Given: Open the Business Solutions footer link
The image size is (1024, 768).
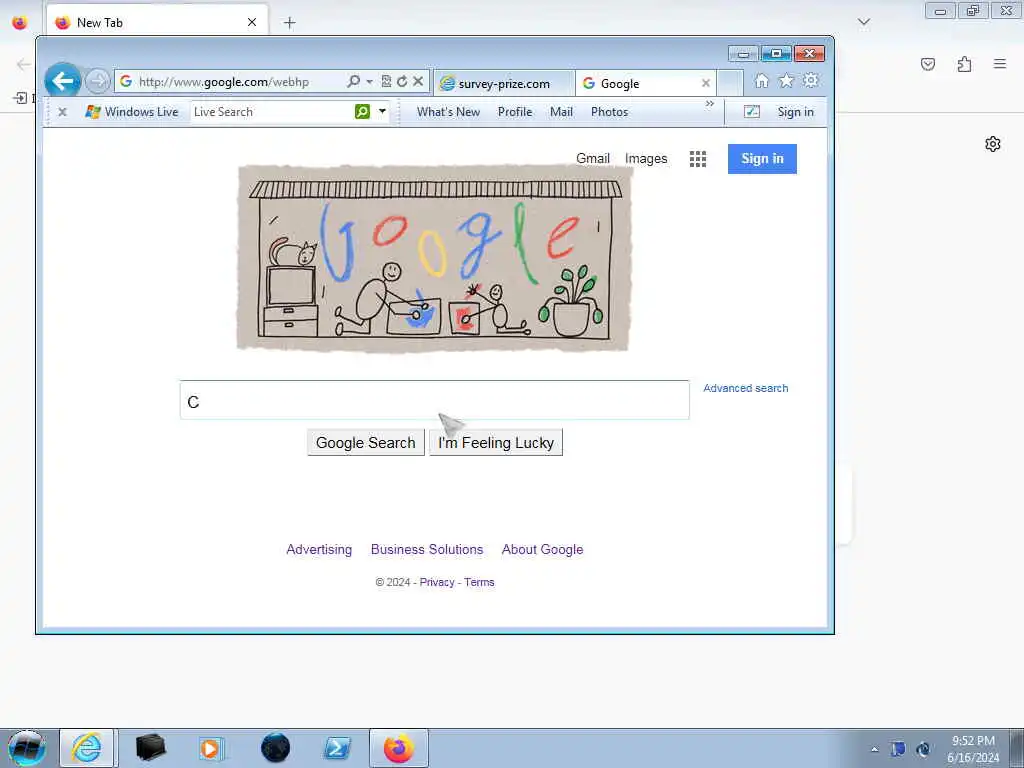Looking at the screenshot, I should click(427, 549).
